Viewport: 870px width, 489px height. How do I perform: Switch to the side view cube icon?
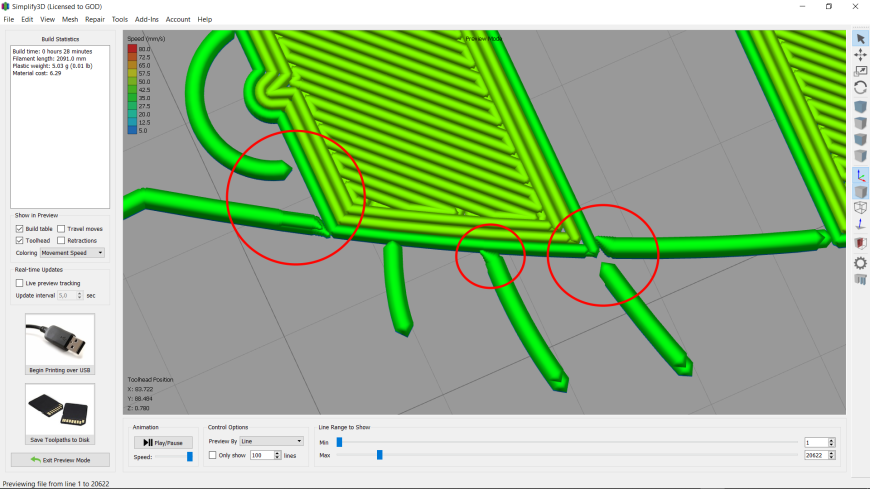pos(861,156)
